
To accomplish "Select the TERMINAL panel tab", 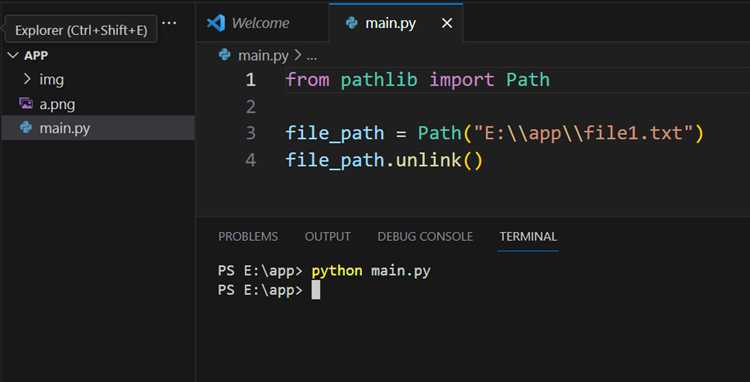I will tap(528, 237).
